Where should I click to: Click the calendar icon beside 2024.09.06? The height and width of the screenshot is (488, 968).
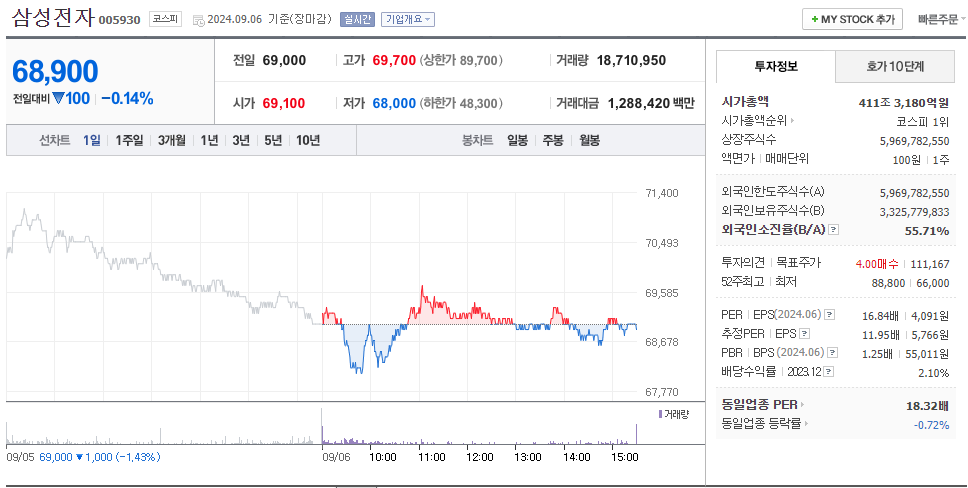(x=198, y=20)
